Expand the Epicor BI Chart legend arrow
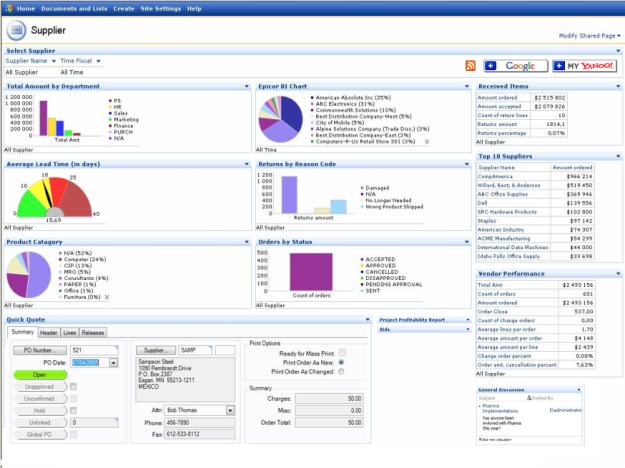 coord(427,142)
